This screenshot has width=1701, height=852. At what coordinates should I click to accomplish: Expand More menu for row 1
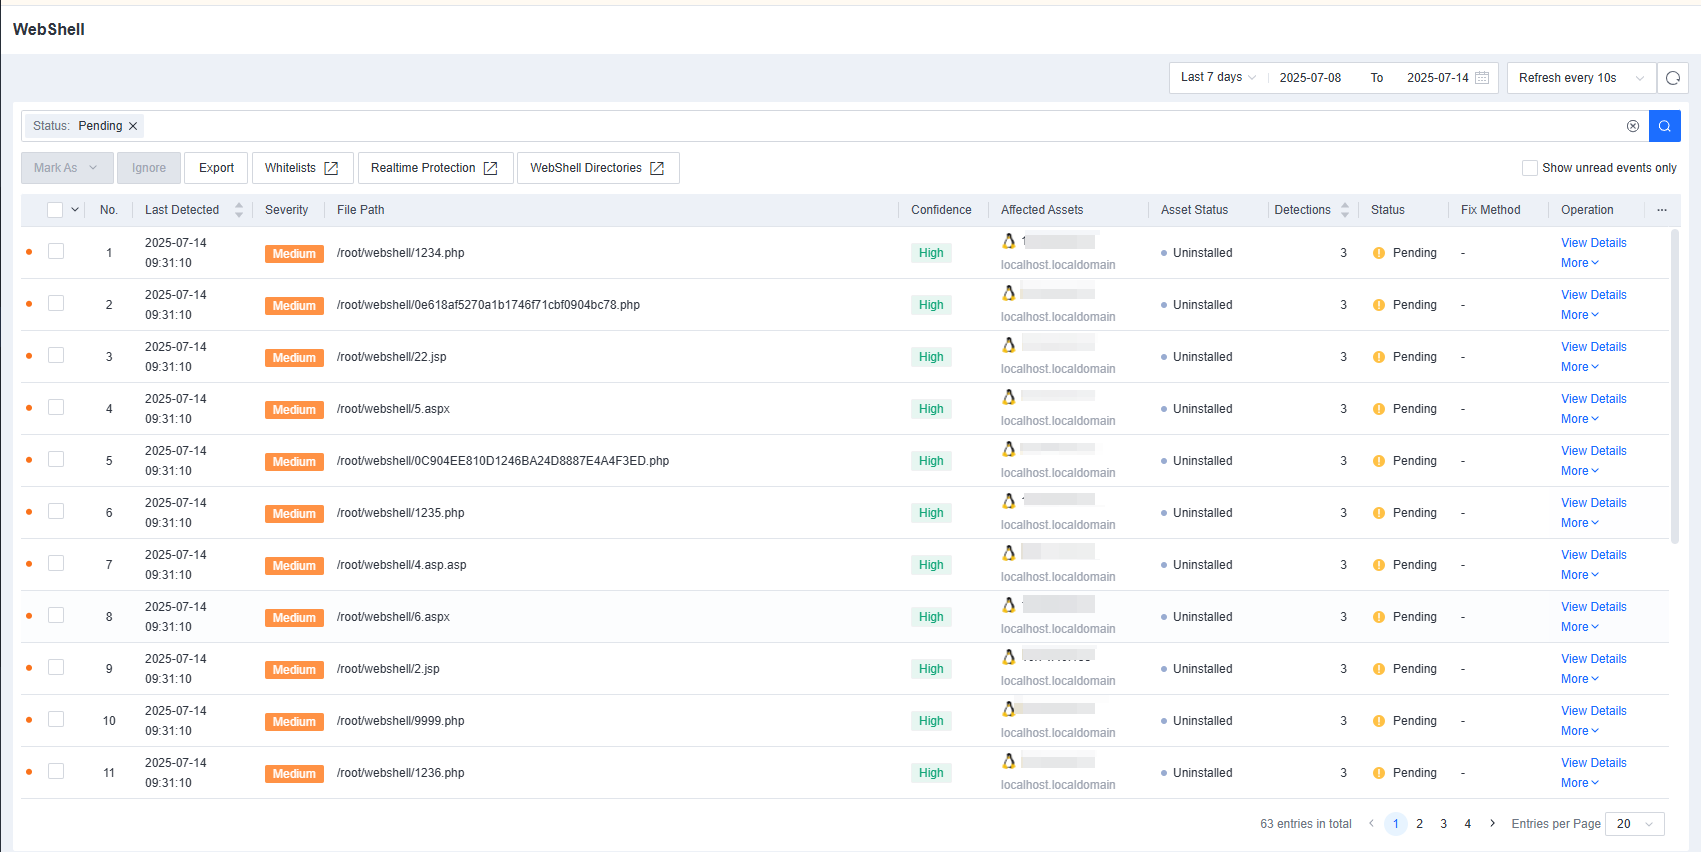click(x=1580, y=263)
